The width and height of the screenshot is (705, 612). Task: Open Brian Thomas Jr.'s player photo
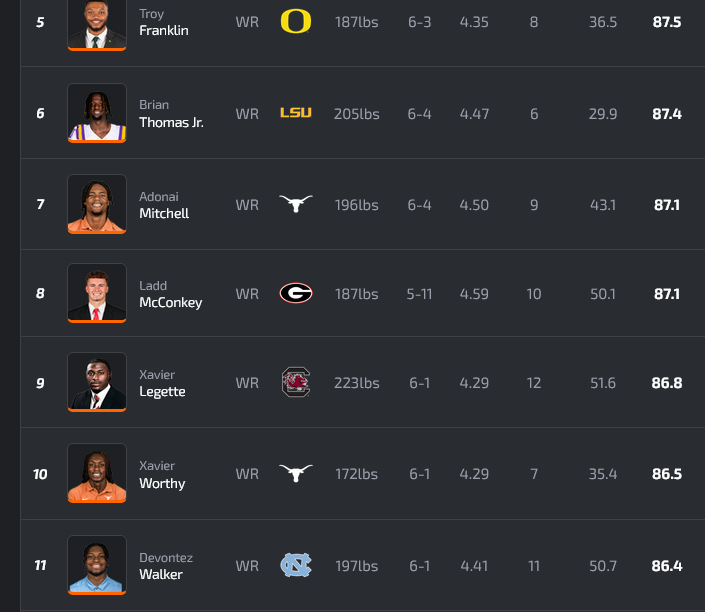click(x=97, y=113)
